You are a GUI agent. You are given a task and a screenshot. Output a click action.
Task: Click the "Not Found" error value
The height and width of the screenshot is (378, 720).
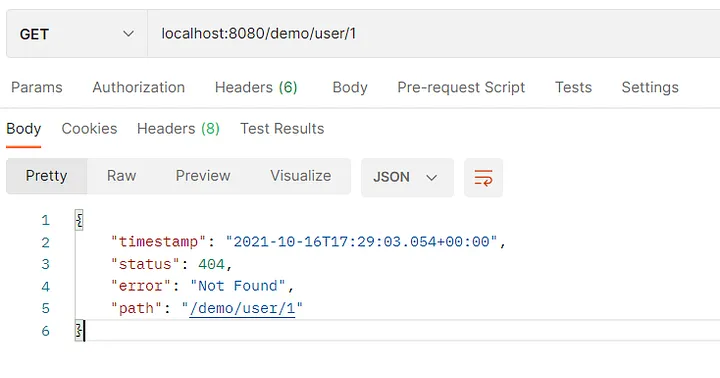pyautogui.click(x=237, y=286)
